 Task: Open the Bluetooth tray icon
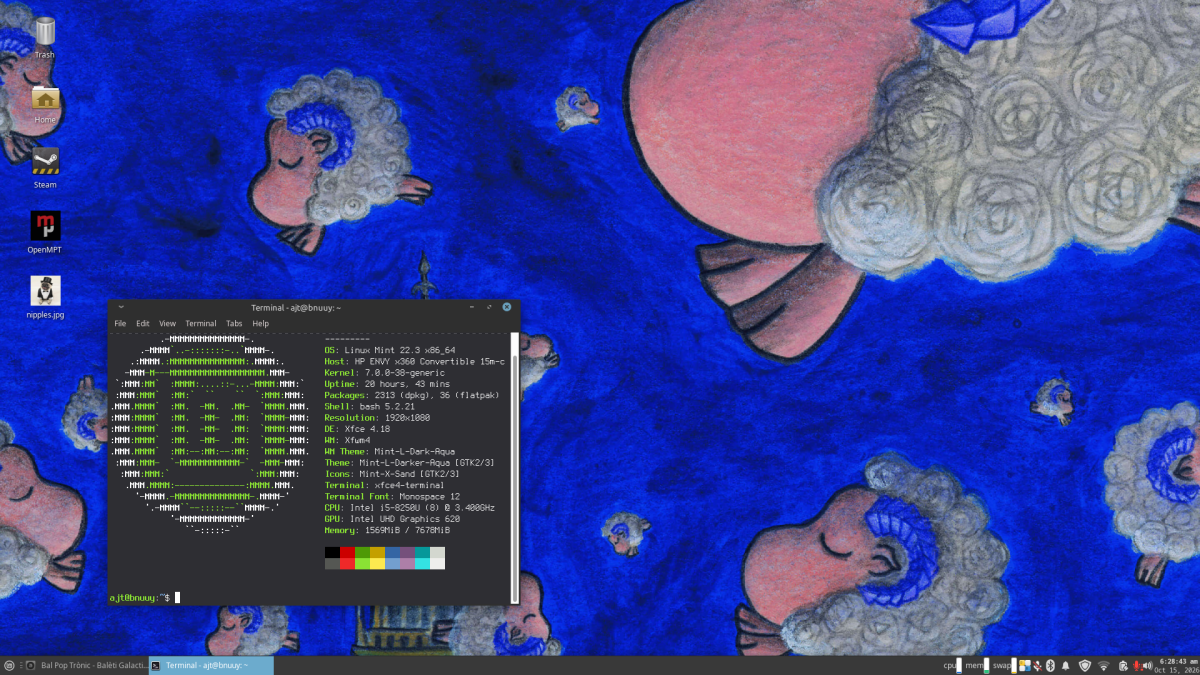coord(1051,665)
